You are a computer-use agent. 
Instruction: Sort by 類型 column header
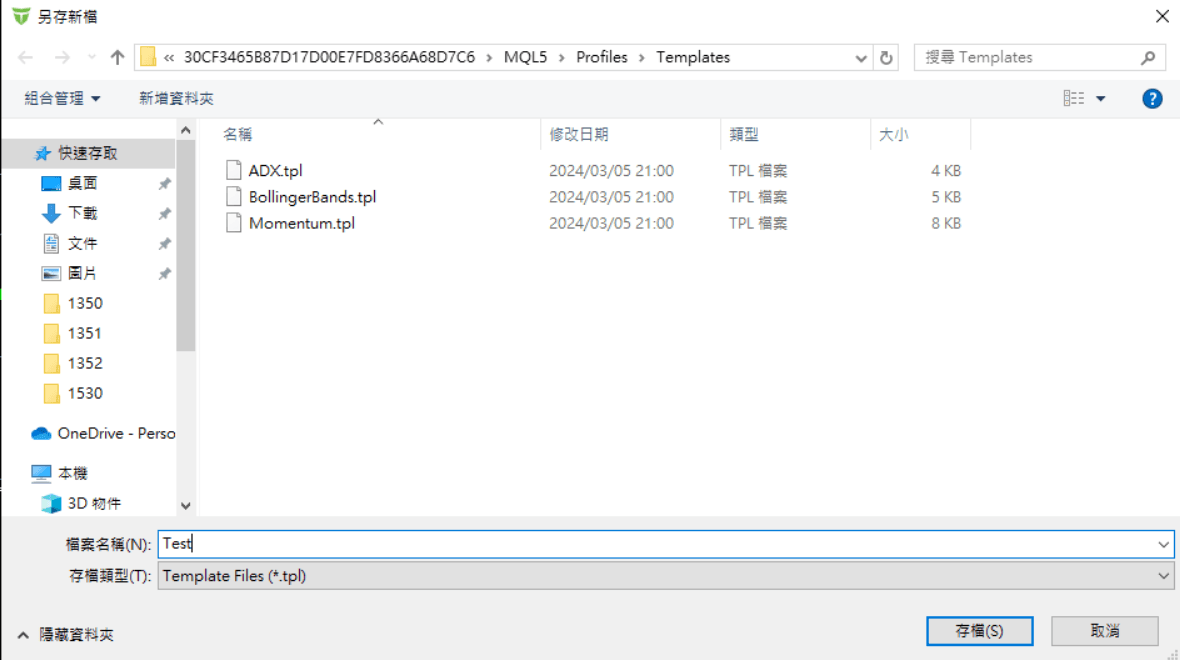click(744, 135)
